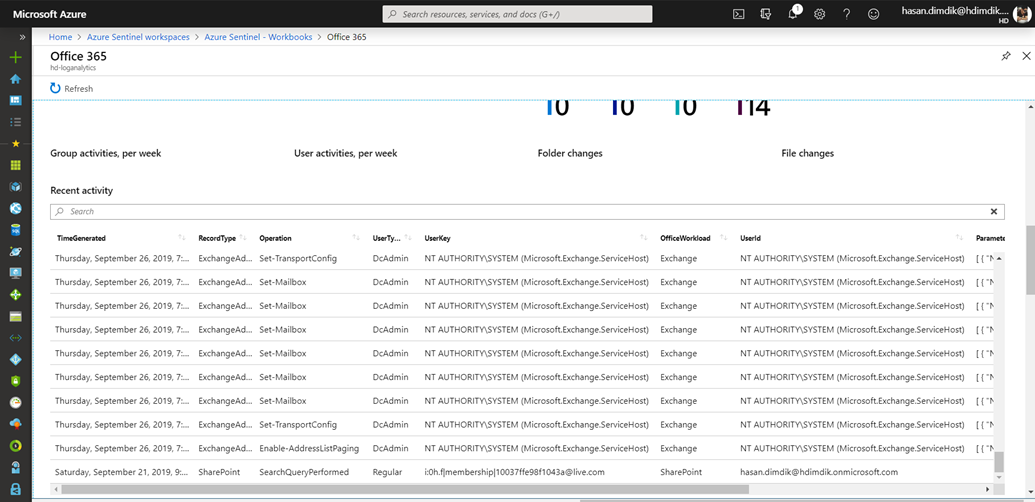
Task: Open Virtual networks arrows icon in sidebar
Action: click(16, 338)
